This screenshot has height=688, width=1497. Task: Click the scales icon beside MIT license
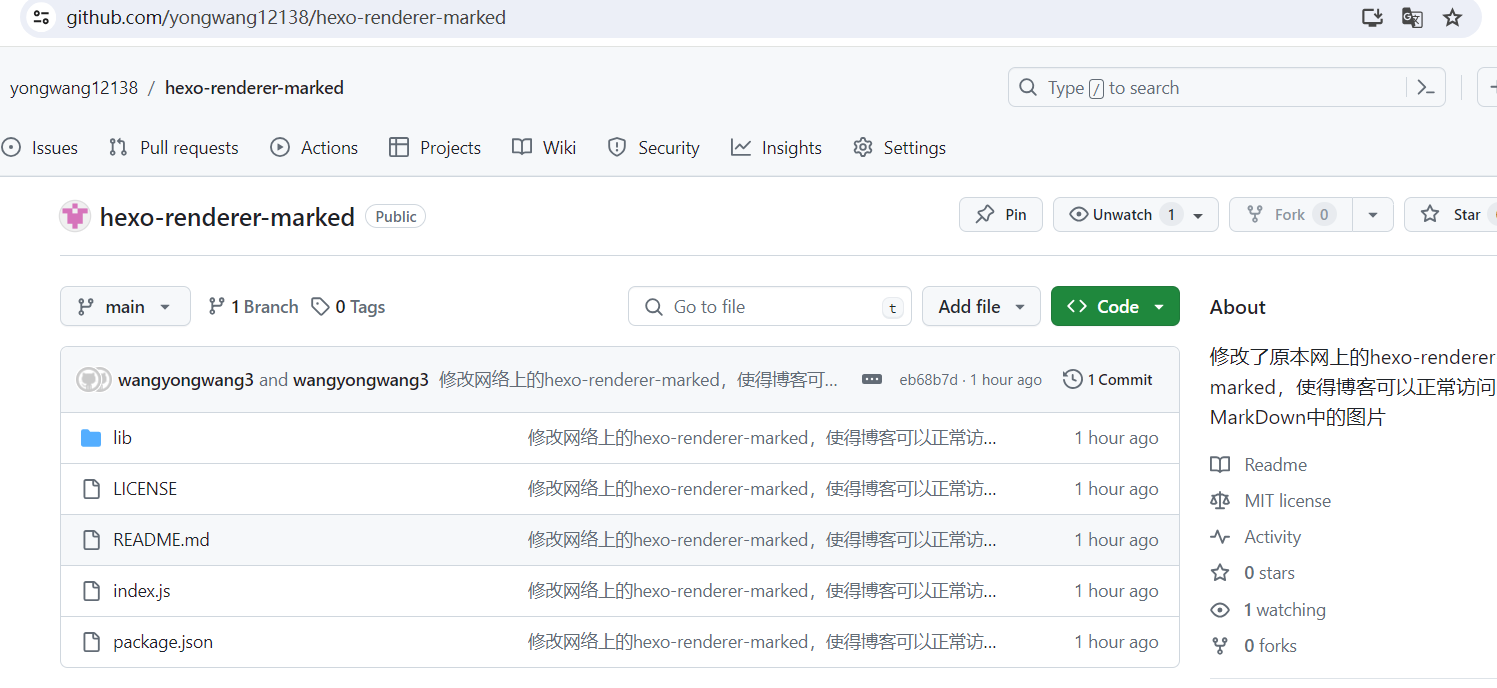coord(1220,501)
